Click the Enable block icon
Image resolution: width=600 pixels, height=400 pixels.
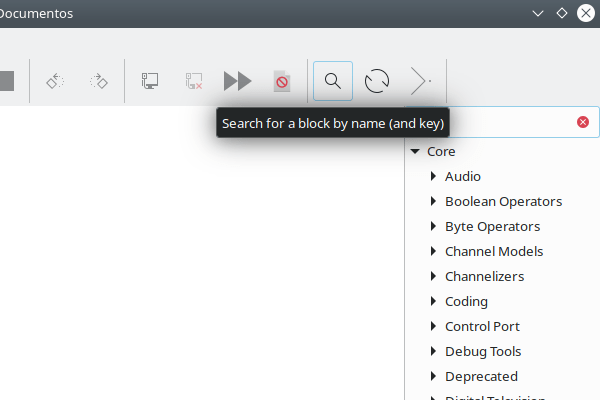tap(150, 81)
